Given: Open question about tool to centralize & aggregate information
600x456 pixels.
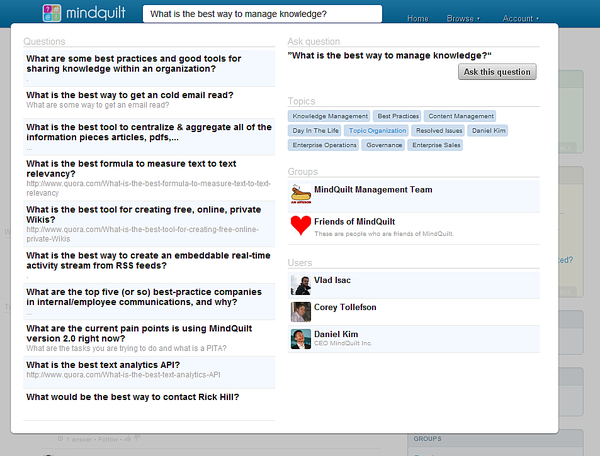Looking at the screenshot, I should (x=149, y=132).
